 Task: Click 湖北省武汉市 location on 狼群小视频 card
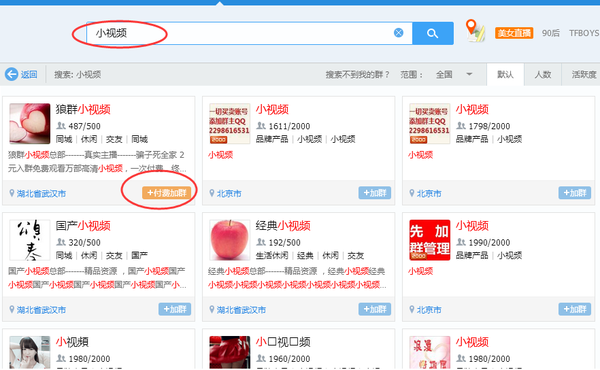click(x=41, y=194)
